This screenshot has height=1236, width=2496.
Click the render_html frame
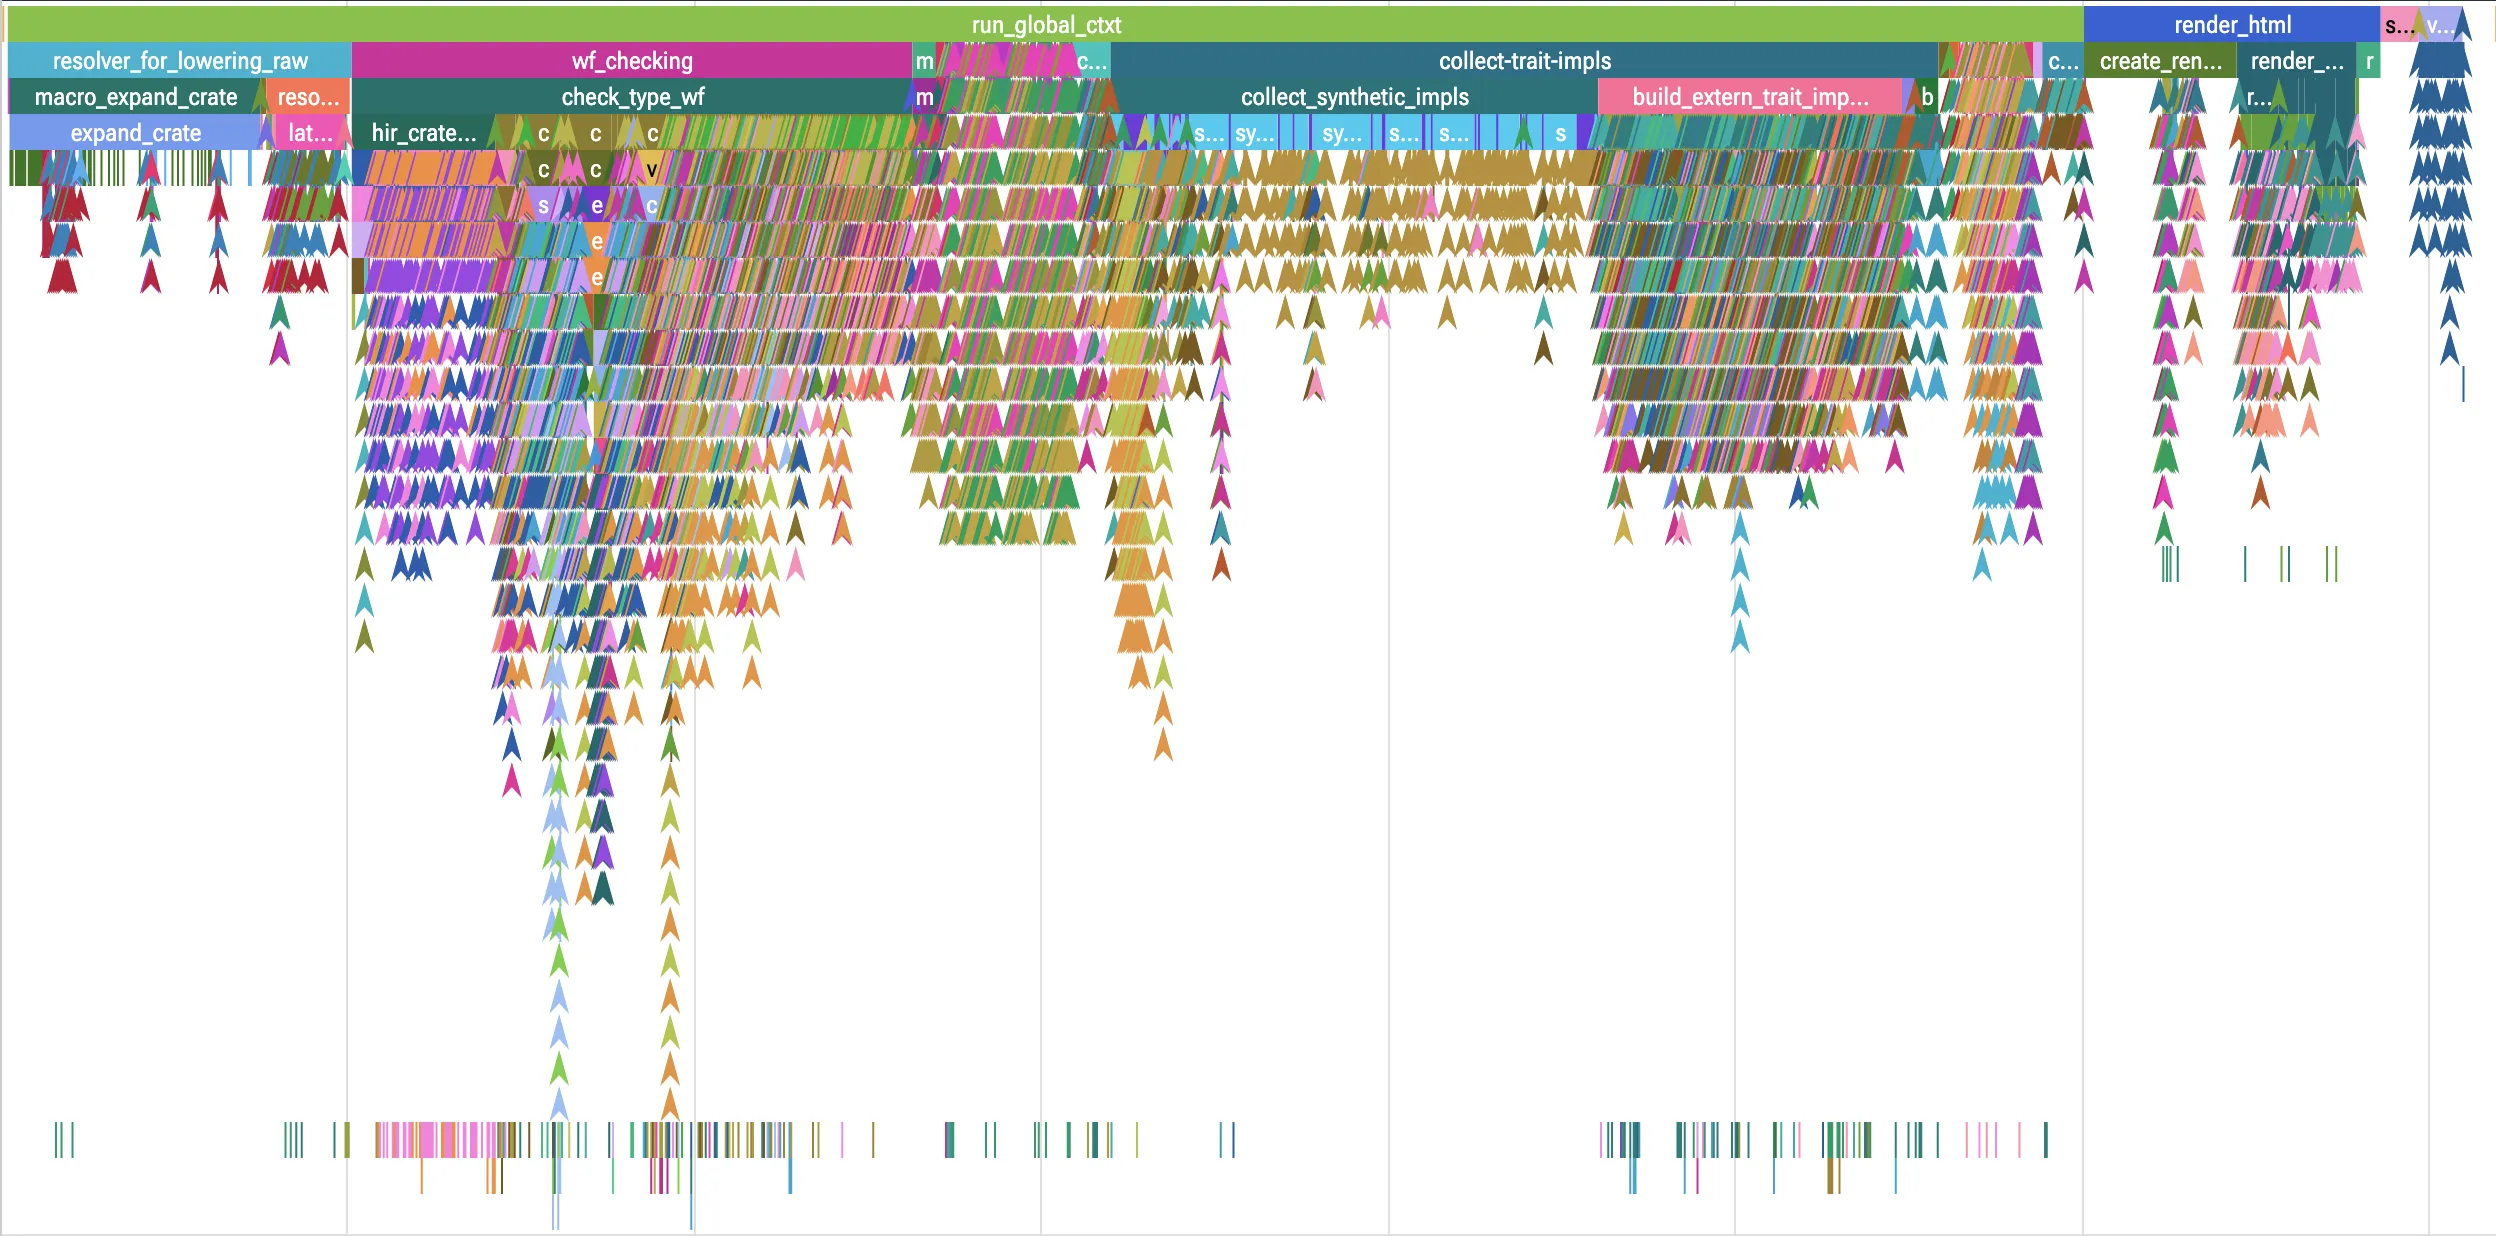[2232, 24]
